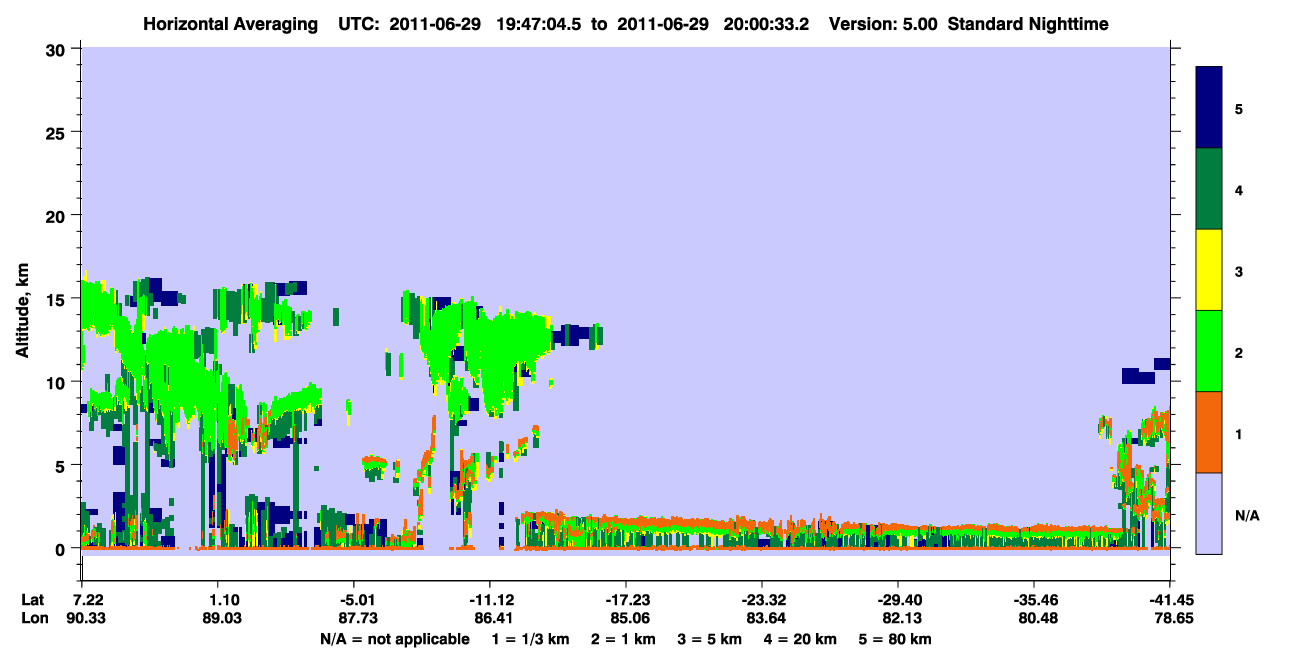Click the Lon row label
The image size is (1300, 667).
[x=34, y=619]
